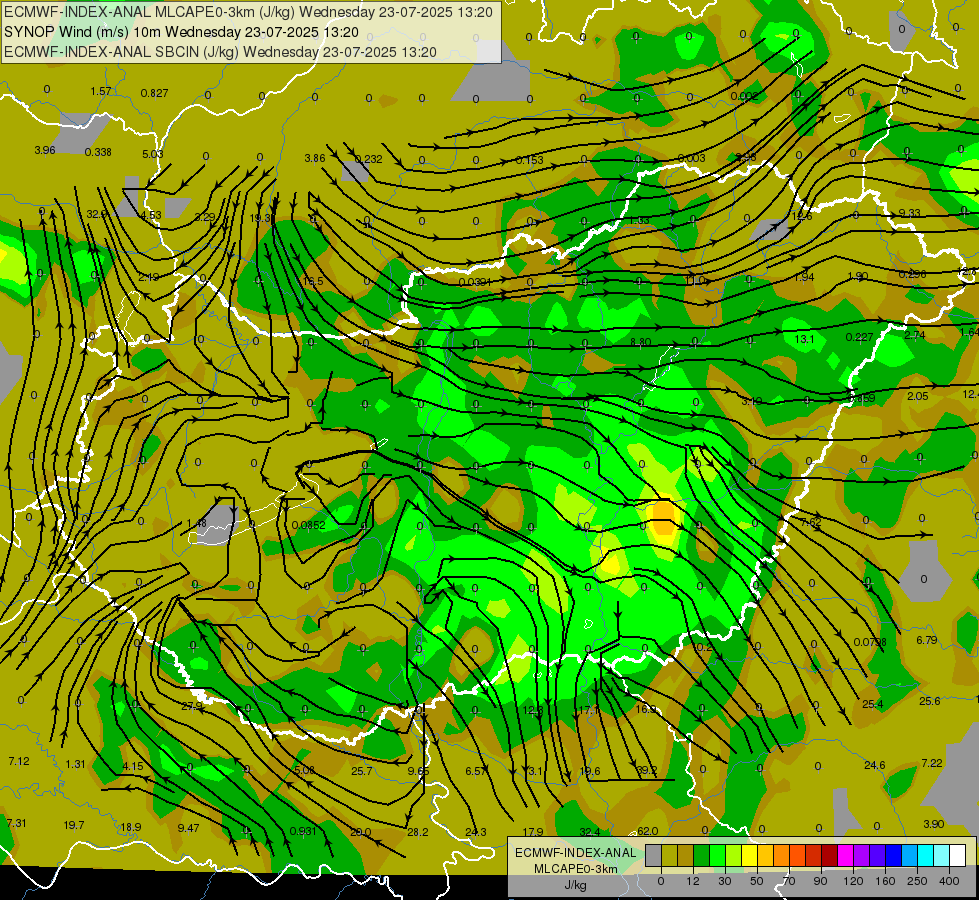The height and width of the screenshot is (900, 979).
Task: Click the map value 4.15
Action: tap(133, 766)
